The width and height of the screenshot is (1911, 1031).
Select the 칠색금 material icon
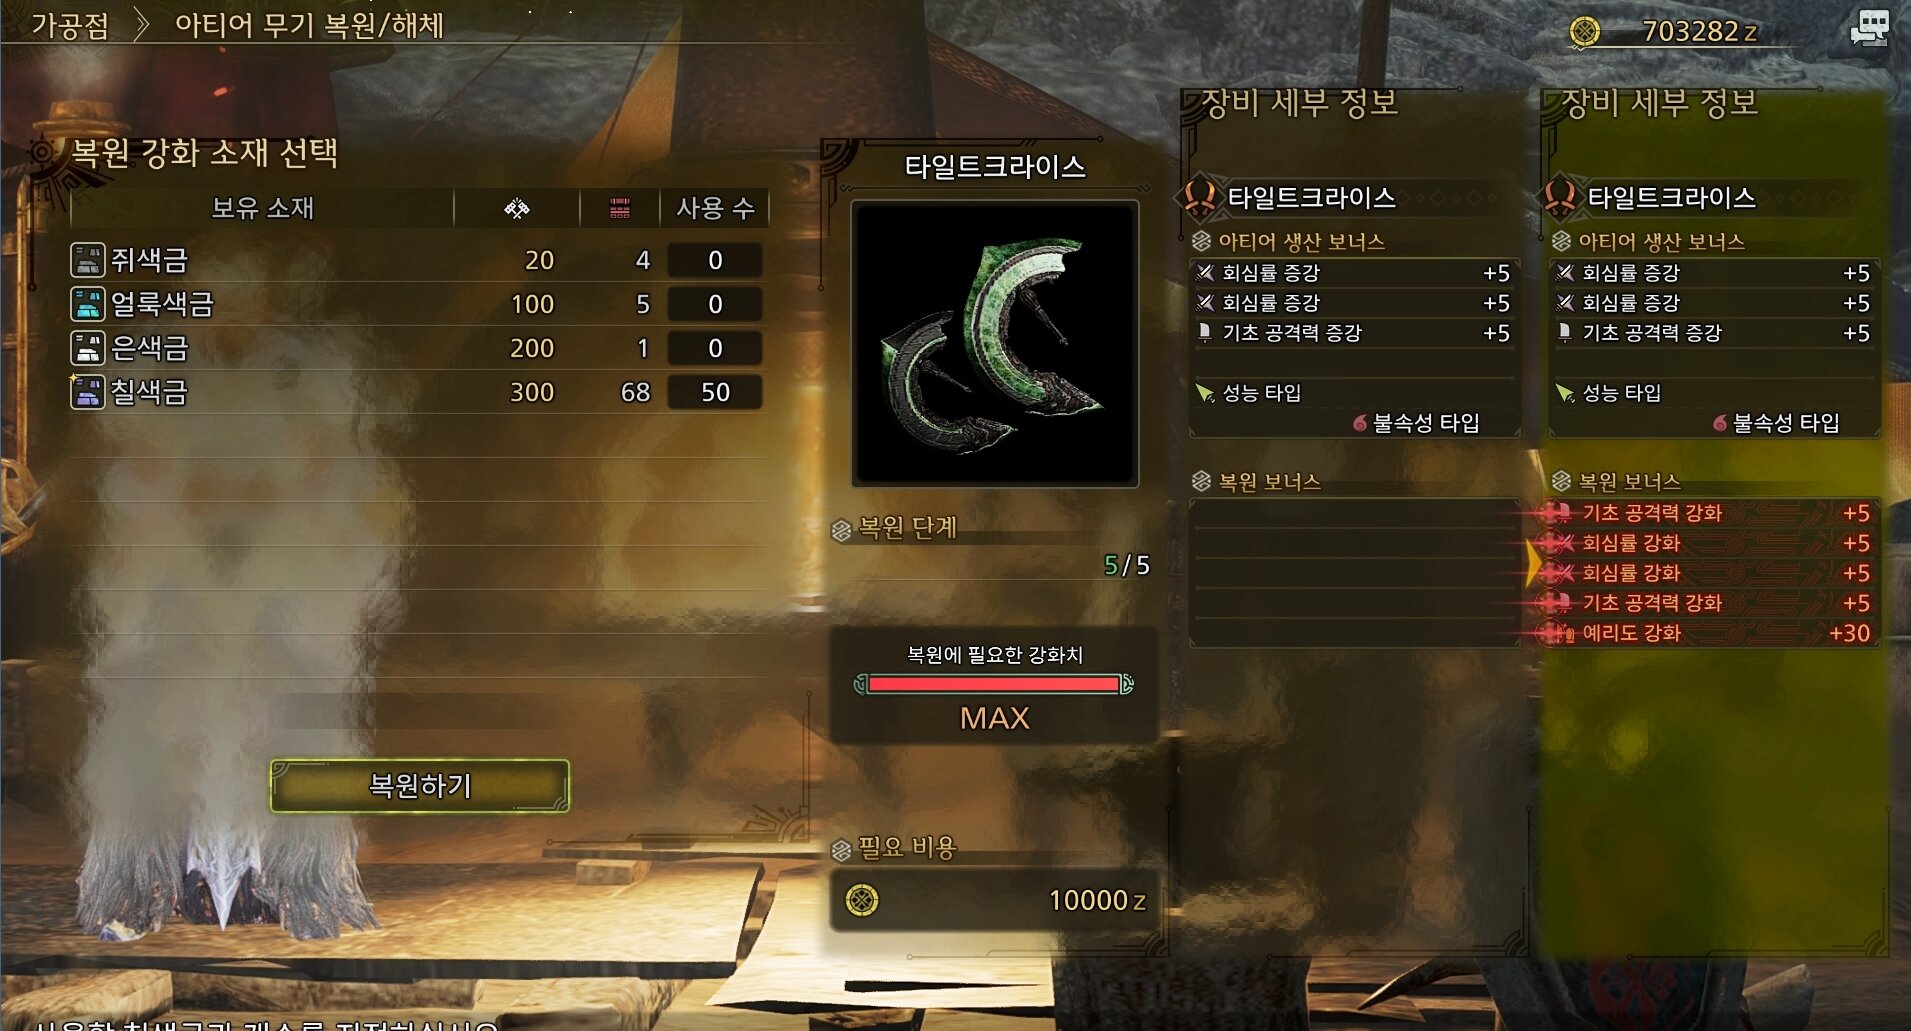(x=88, y=392)
